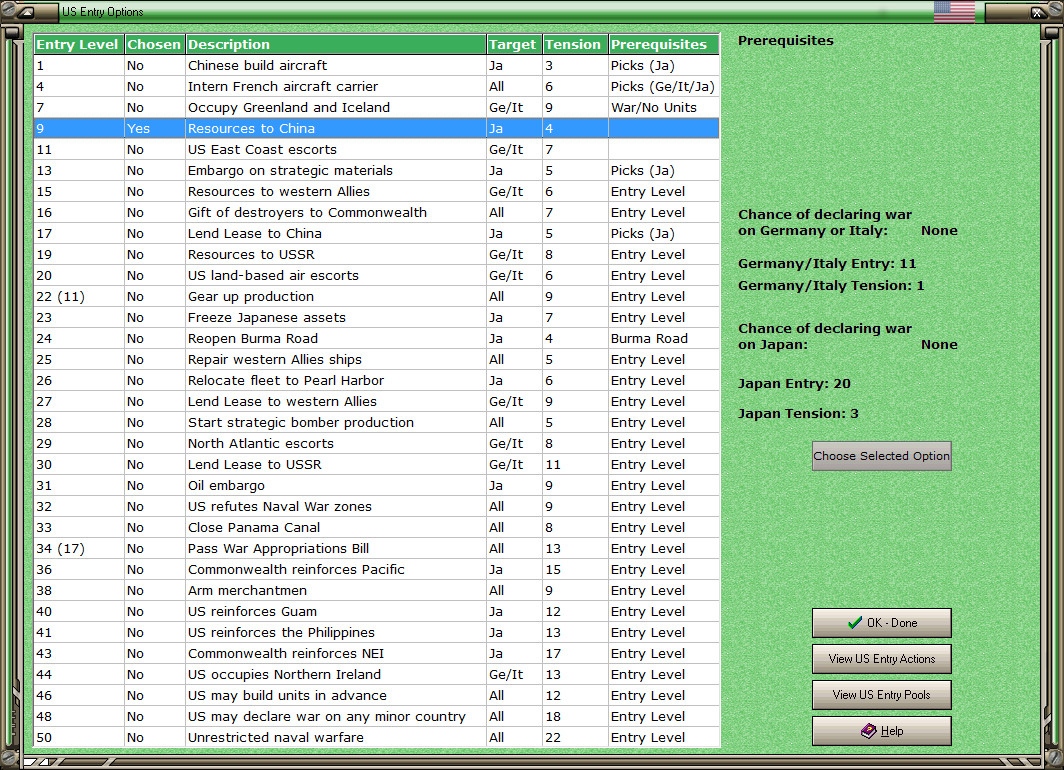Image resolution: width=1064 pixels, height=770 pixels.
Task: Click the Description column header
Action: (x=336, y=44)
